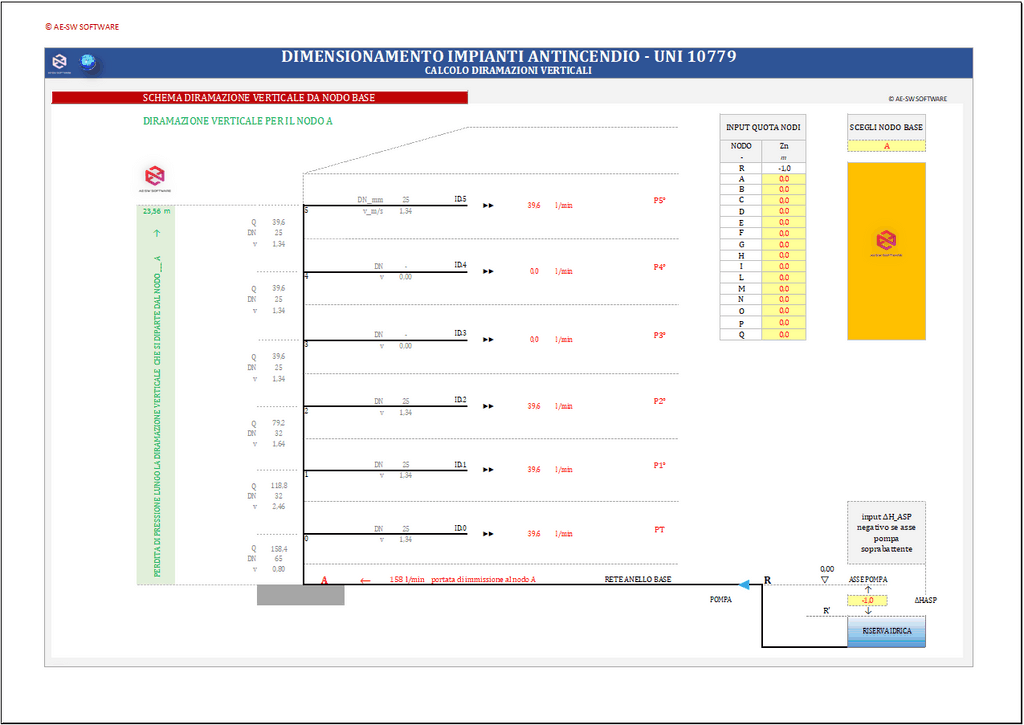
Task: Click the double arrow next to ID5
Action: (x=488, y=206)
